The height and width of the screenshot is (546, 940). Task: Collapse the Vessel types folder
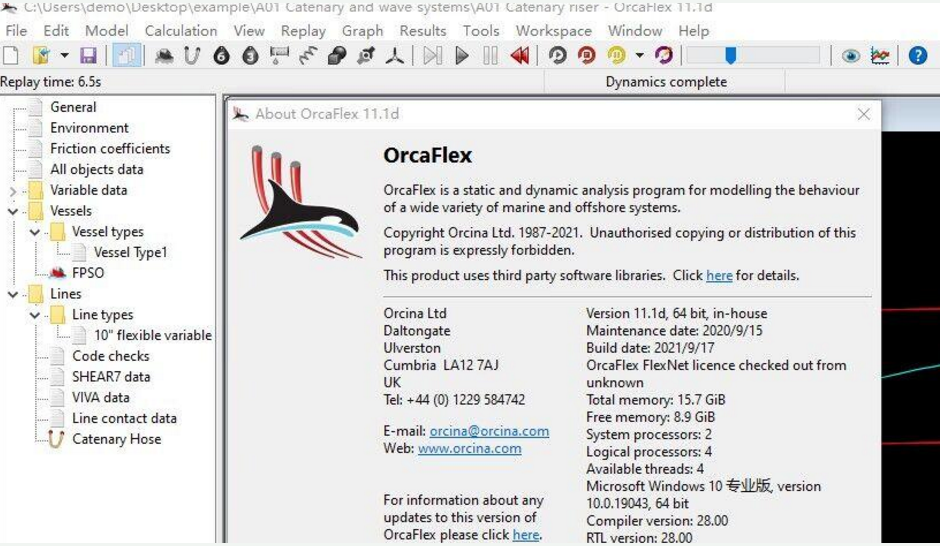pyautogui.click(x=35, y=232)
